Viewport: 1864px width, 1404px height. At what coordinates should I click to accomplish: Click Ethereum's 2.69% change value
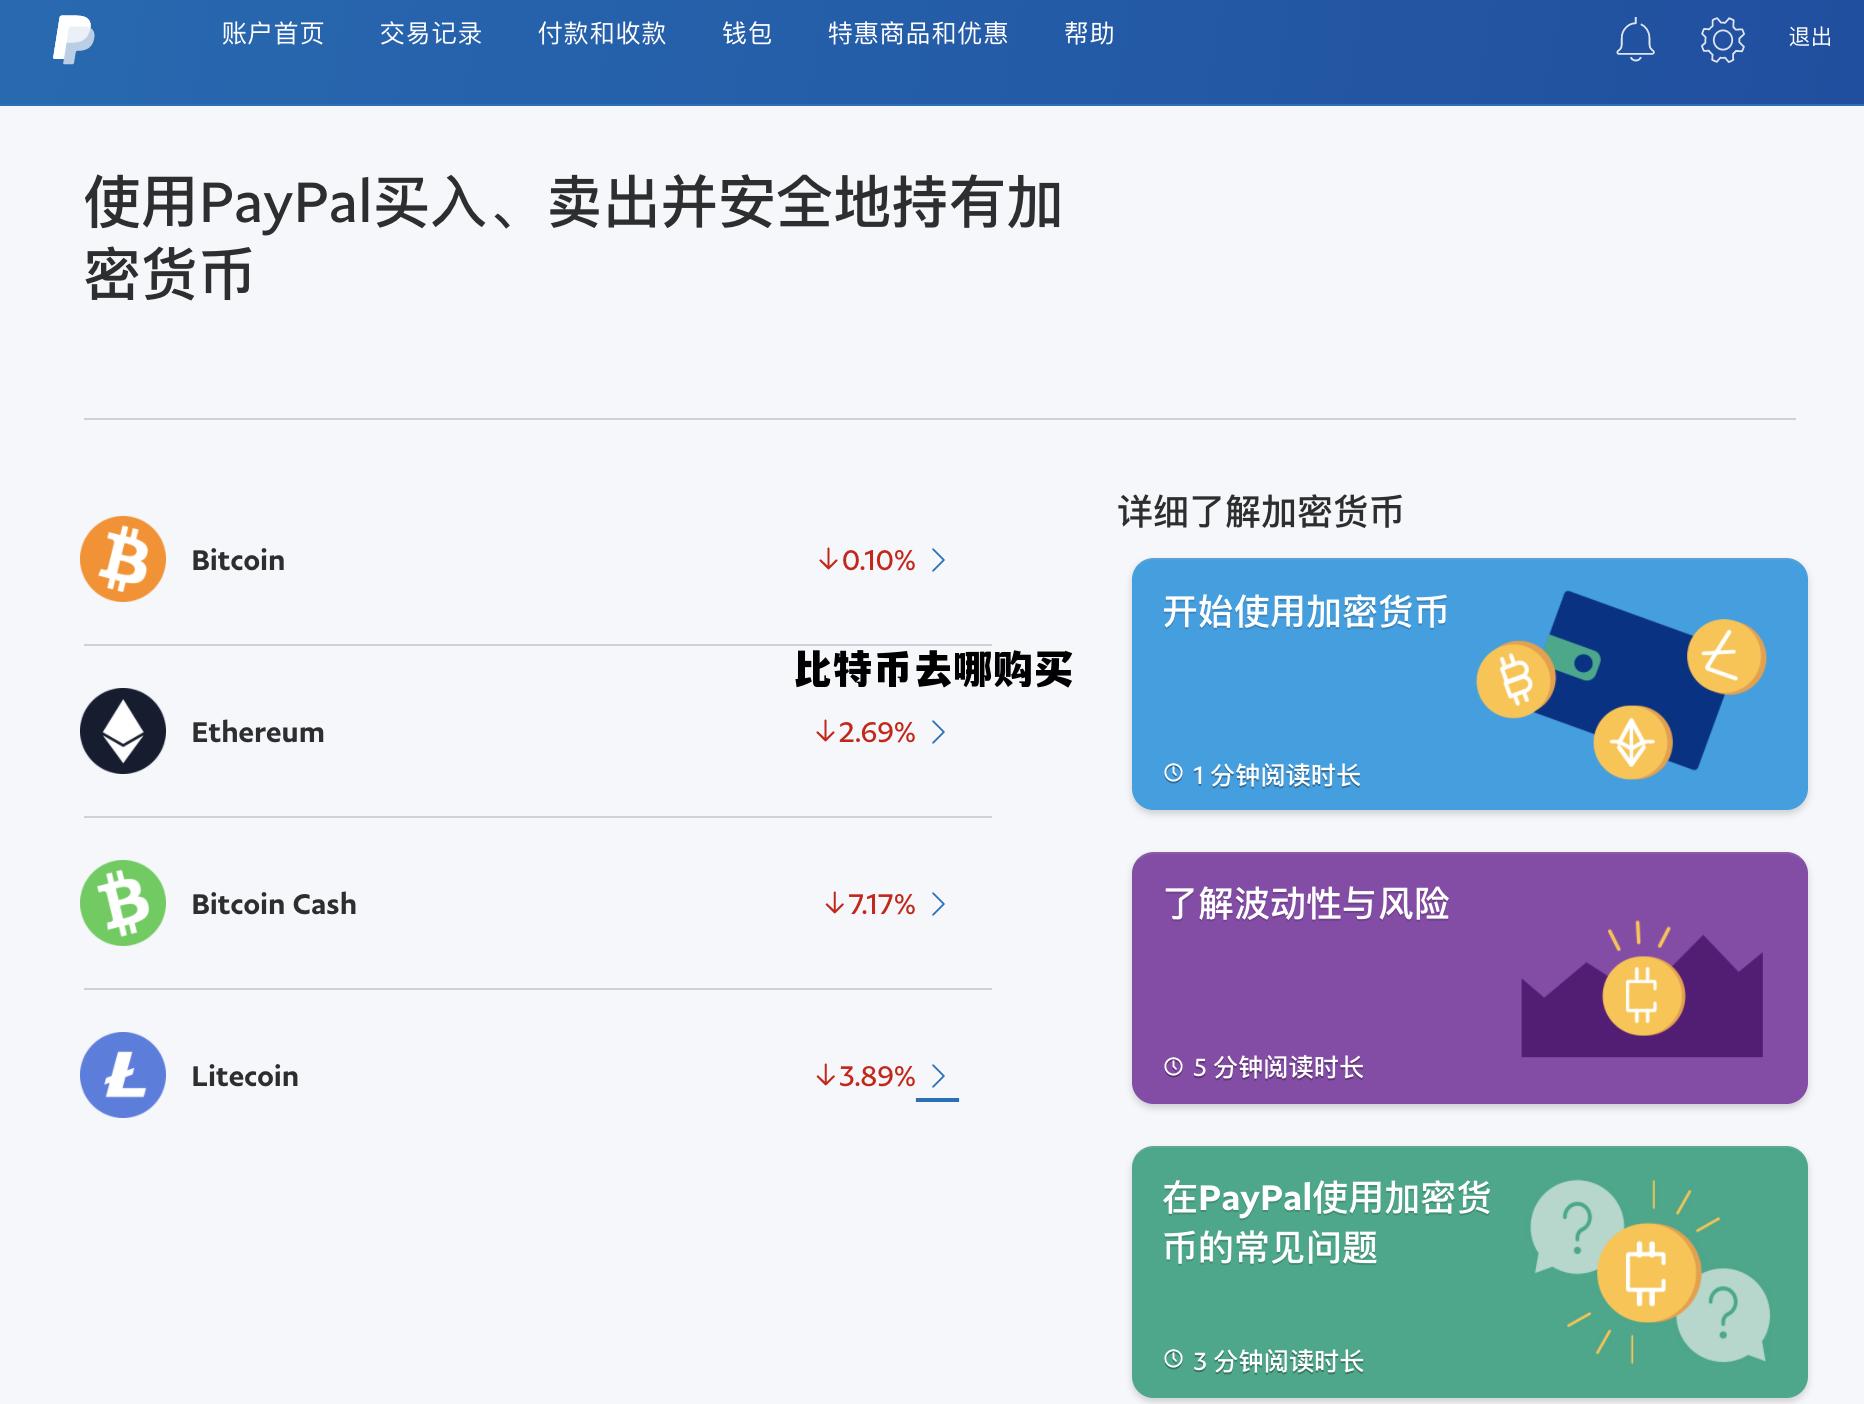[865, 732]
